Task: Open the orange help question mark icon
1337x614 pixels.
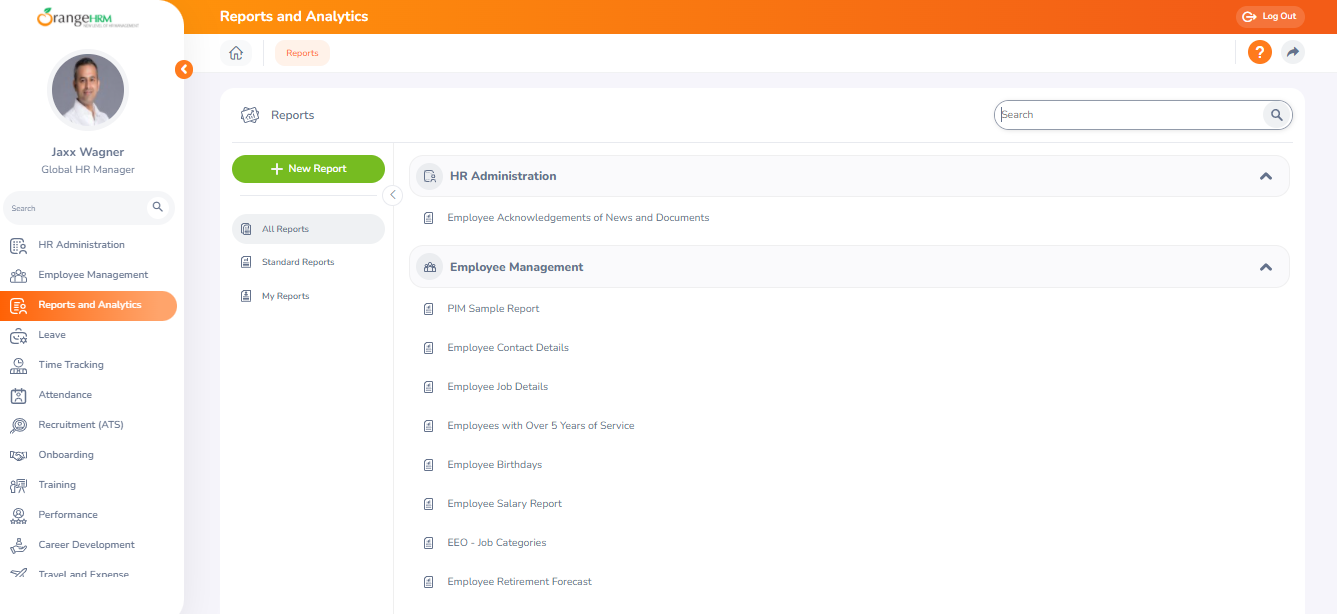Action: [1260, 52]
